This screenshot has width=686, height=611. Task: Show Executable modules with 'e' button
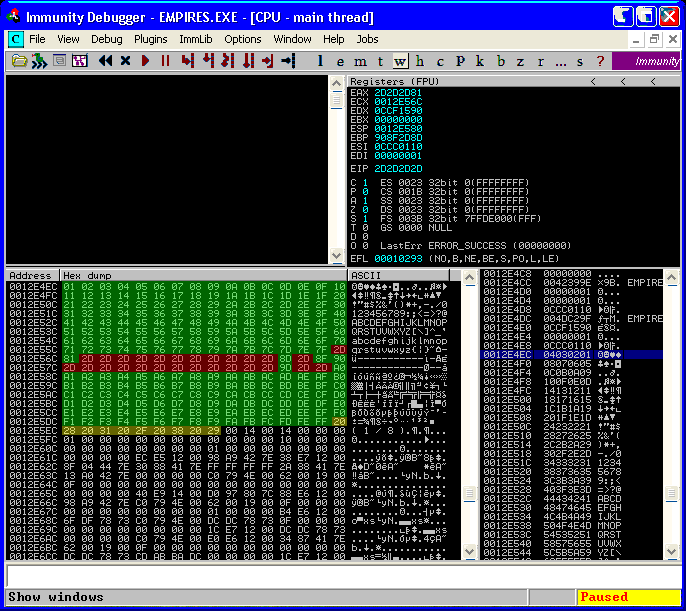(340, 61)
